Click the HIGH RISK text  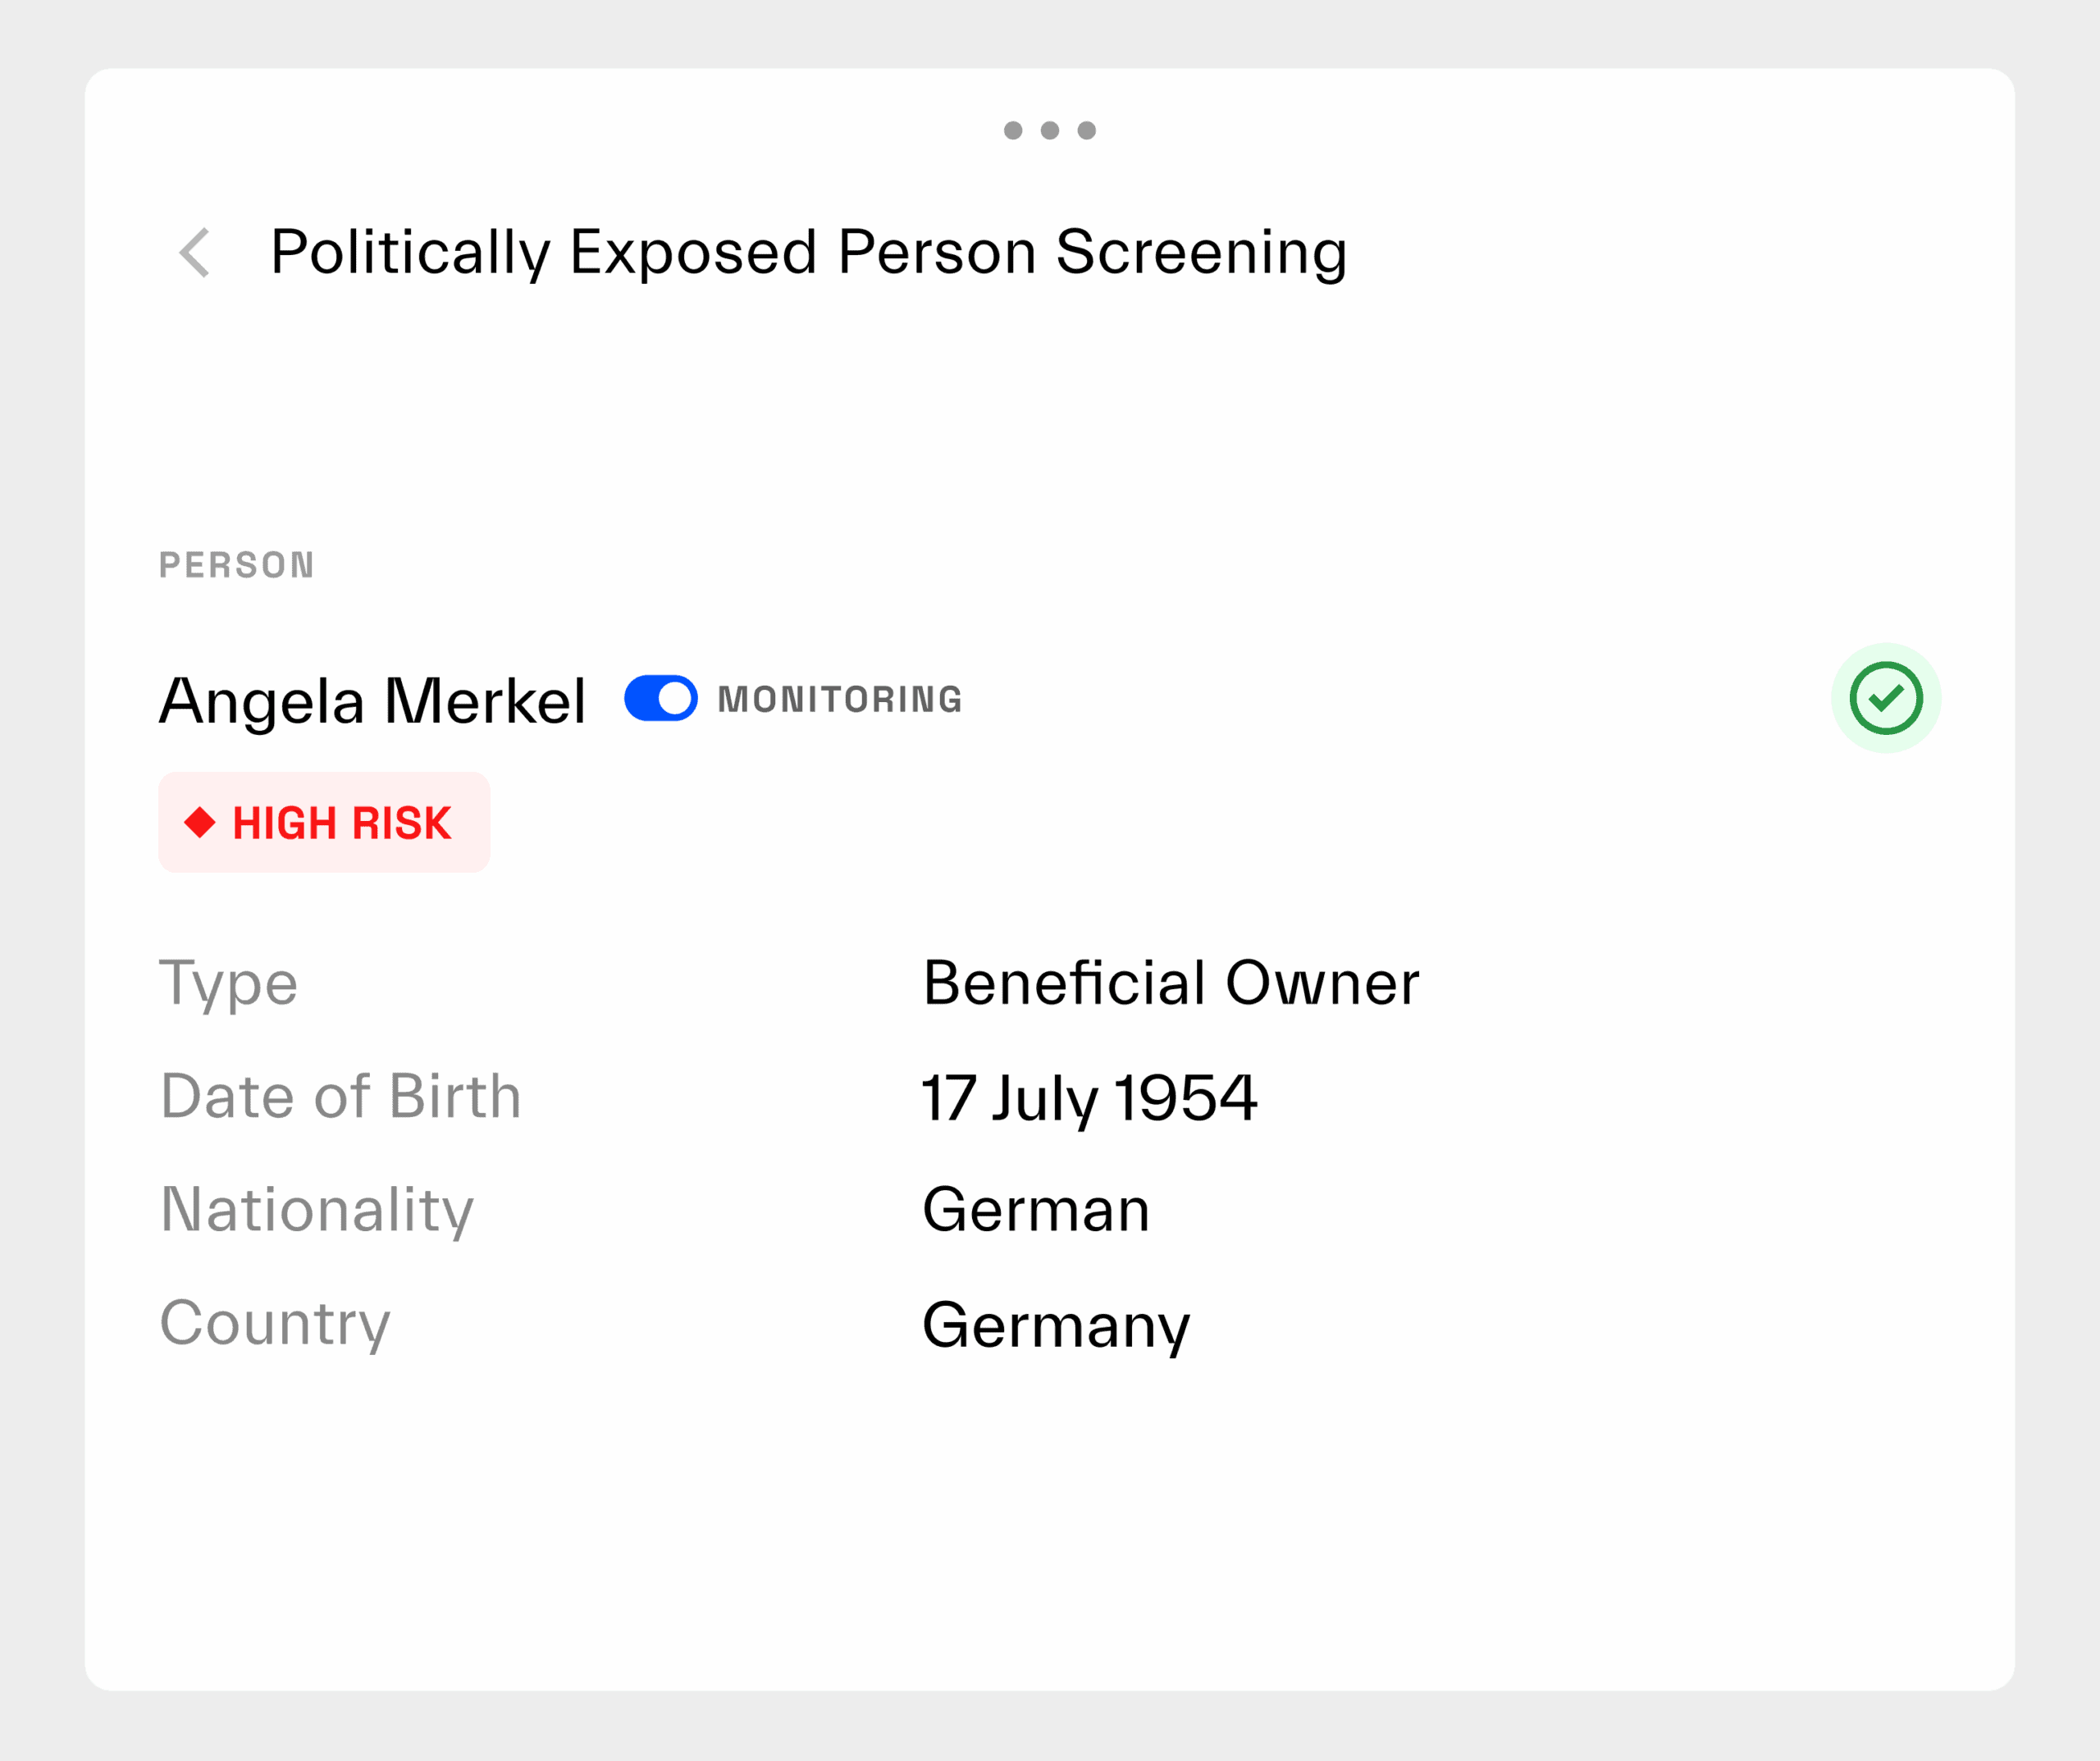(x=342, y=823)
